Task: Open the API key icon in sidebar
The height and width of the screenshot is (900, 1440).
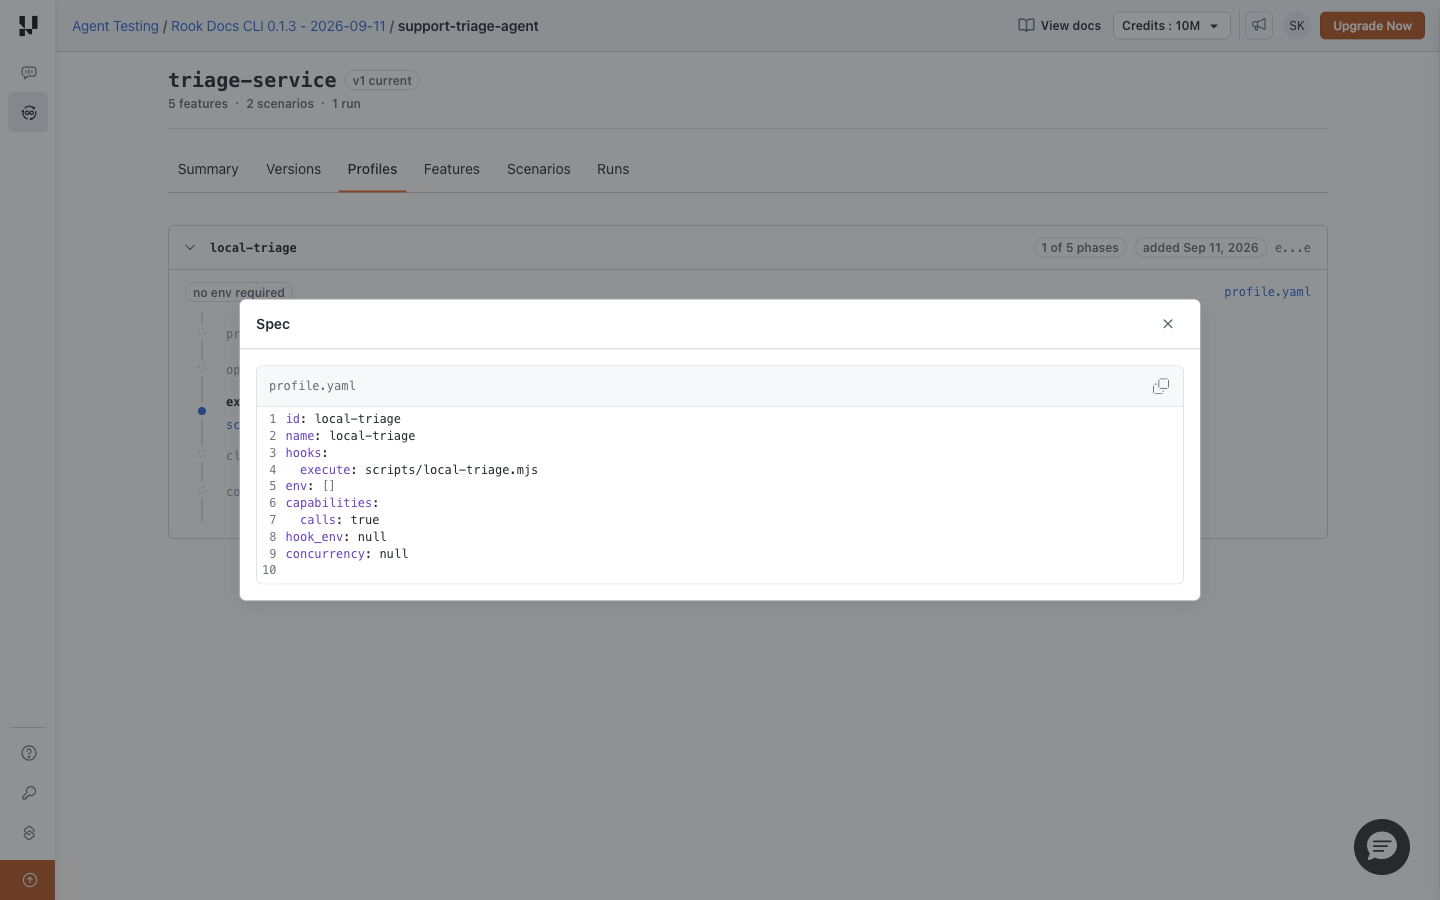Action: click(29, 793)
